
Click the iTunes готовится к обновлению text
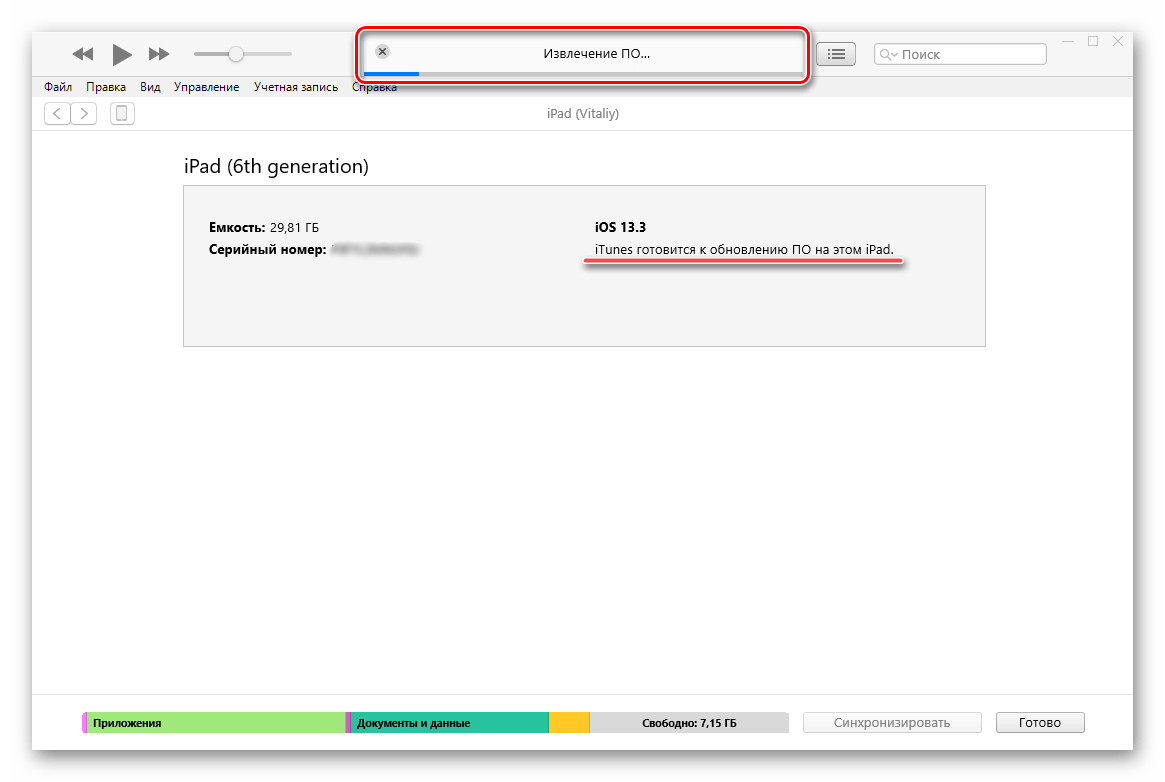coord(744,250)
